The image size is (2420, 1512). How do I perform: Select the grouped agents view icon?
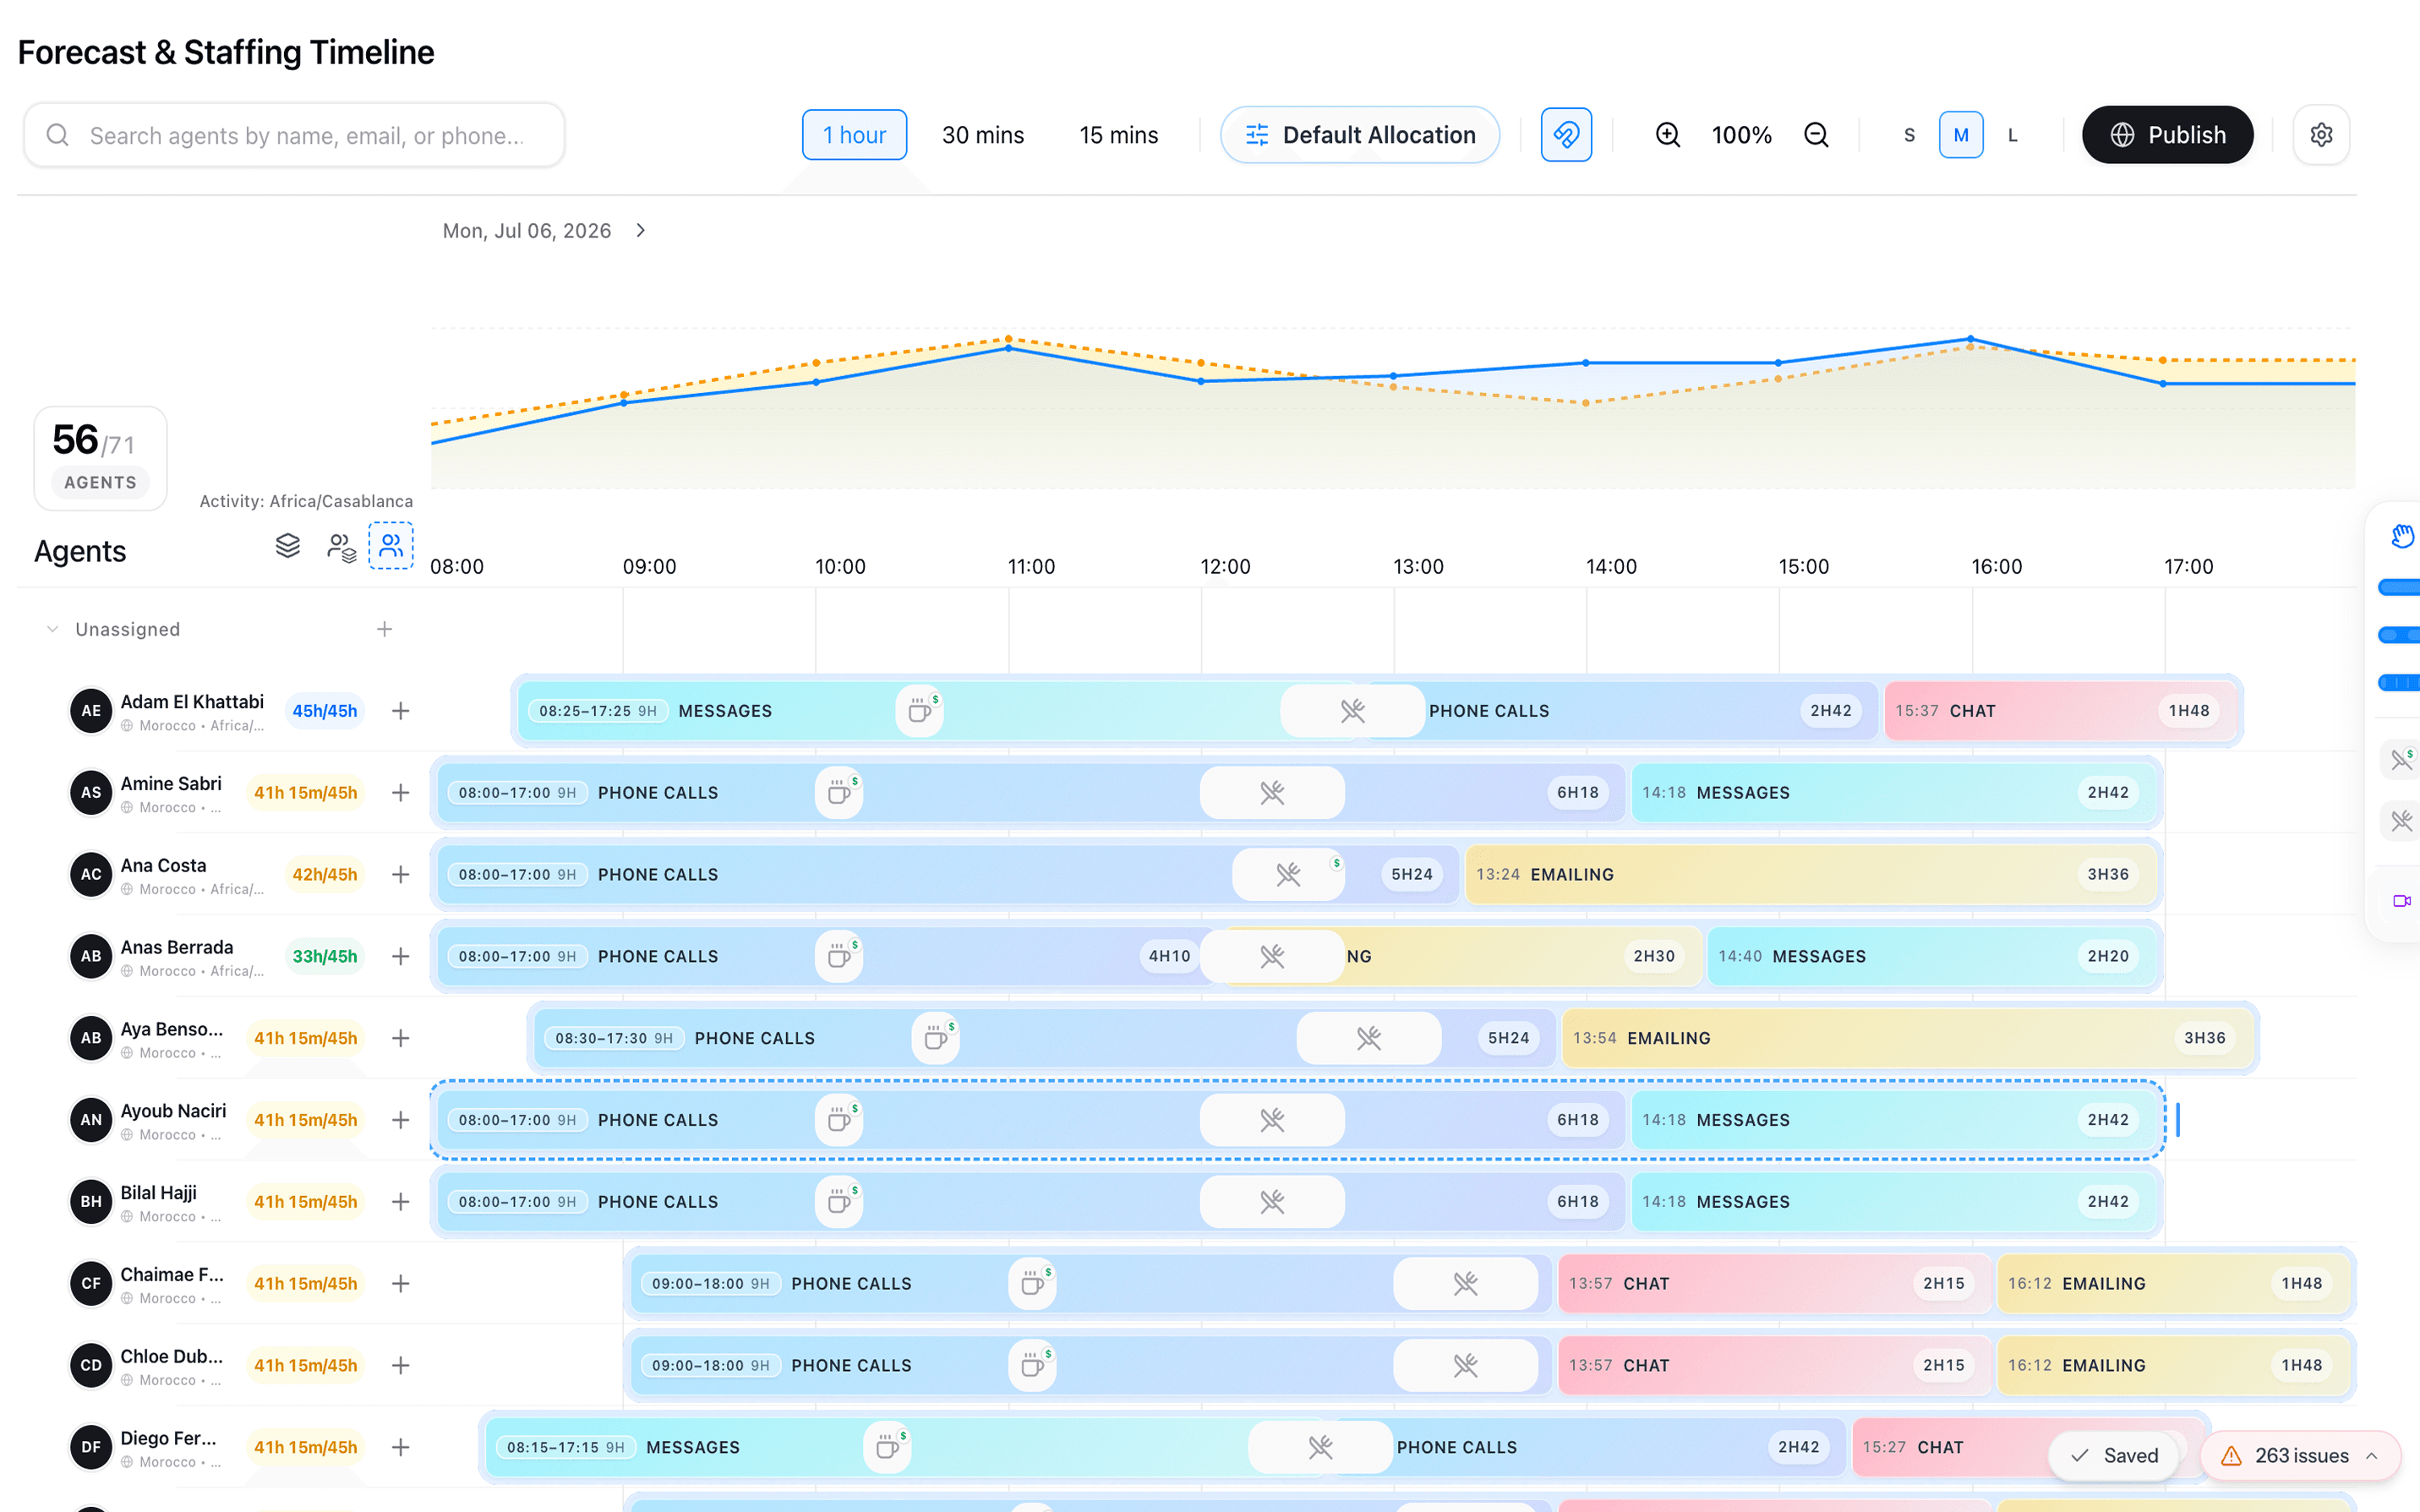[x=341, y=547]
